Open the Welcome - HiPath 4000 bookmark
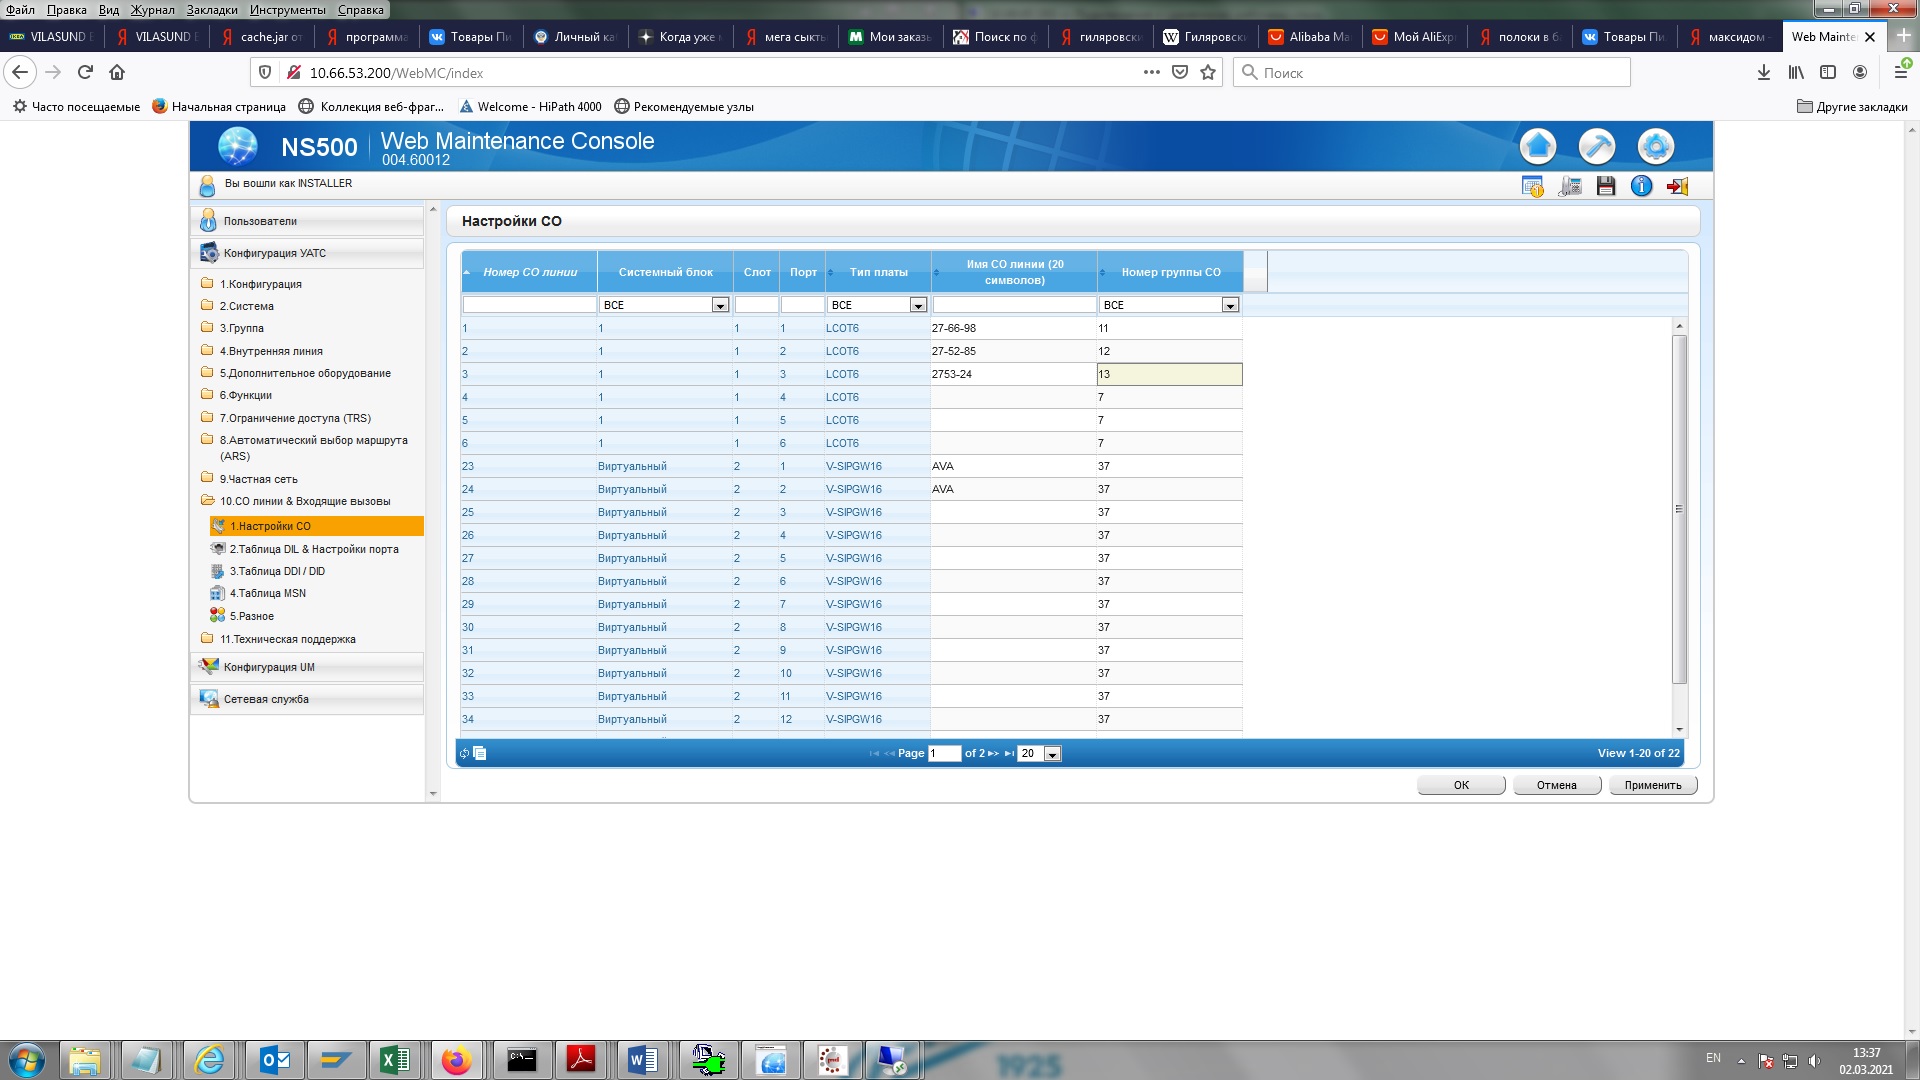 (530, 107)
